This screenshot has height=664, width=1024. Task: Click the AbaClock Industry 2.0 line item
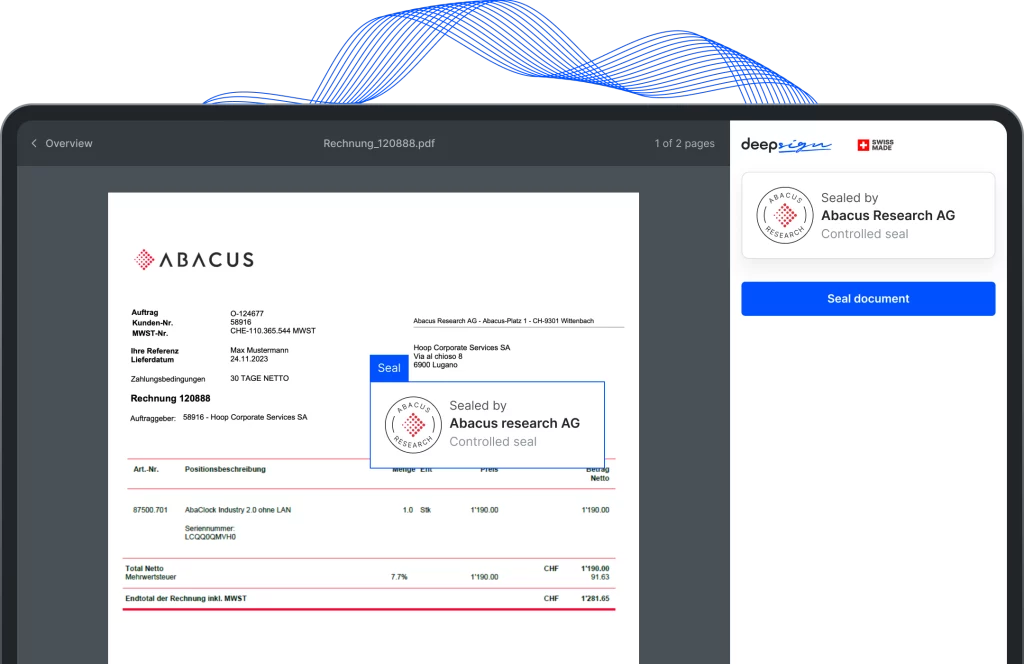pos(238,510)
